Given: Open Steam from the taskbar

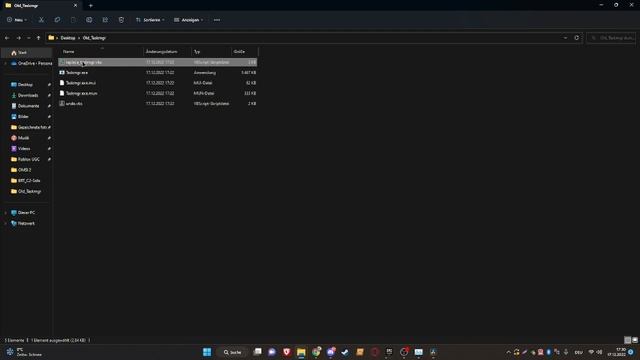Looking at the screenshot, I should 345,352.
